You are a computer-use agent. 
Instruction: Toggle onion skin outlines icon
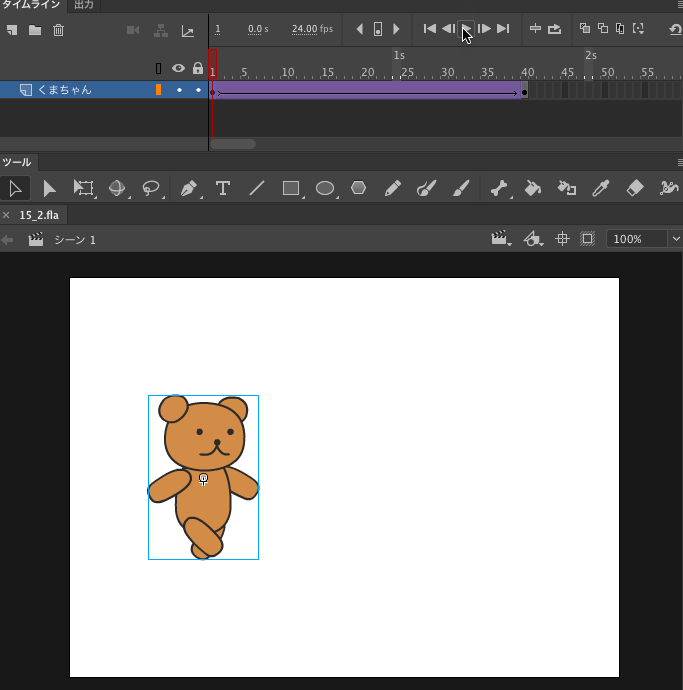click(x=602, y=29)
